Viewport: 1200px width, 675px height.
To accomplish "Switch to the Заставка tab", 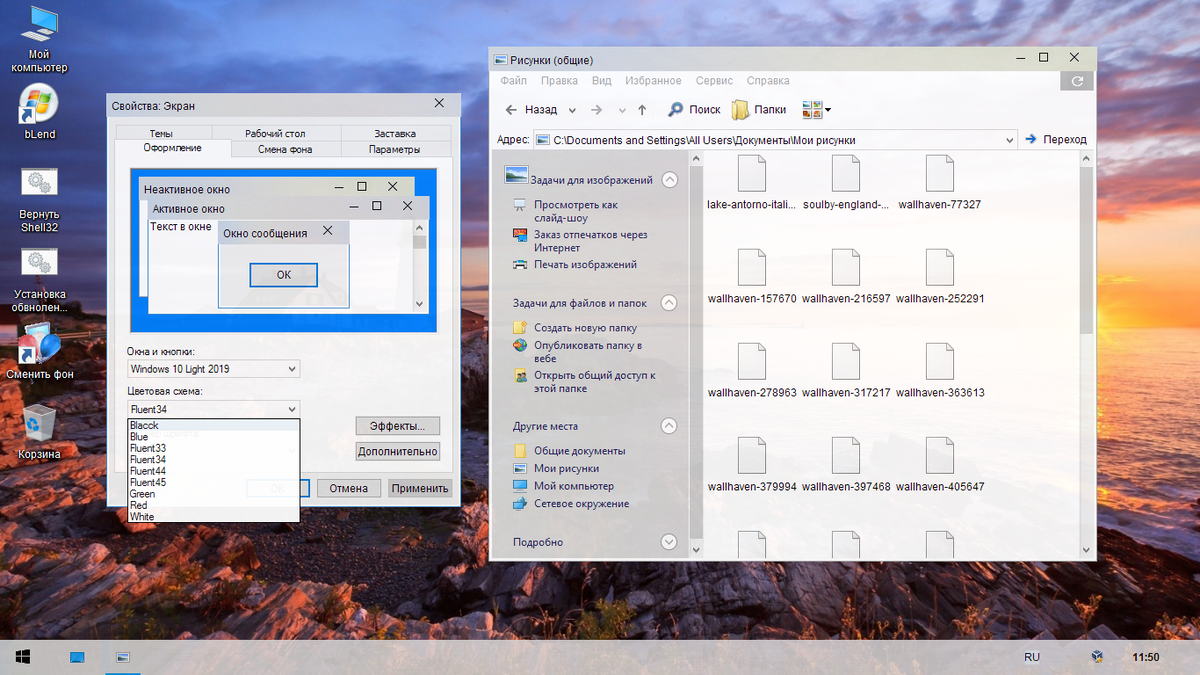I will (398, 131).
